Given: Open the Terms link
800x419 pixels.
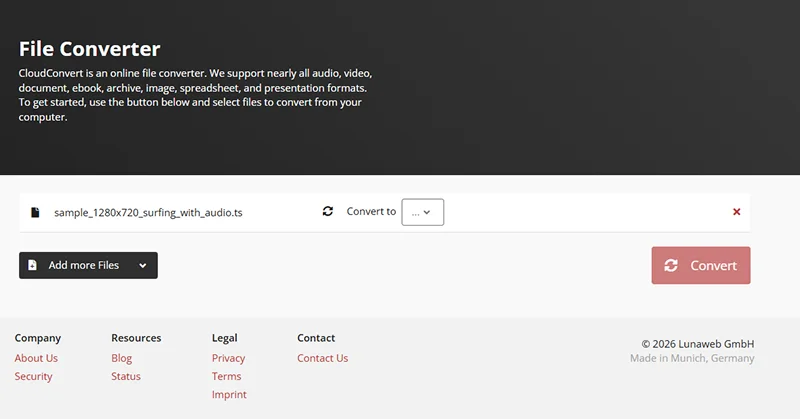Looking at the screenshot, I should coord(226,377).
